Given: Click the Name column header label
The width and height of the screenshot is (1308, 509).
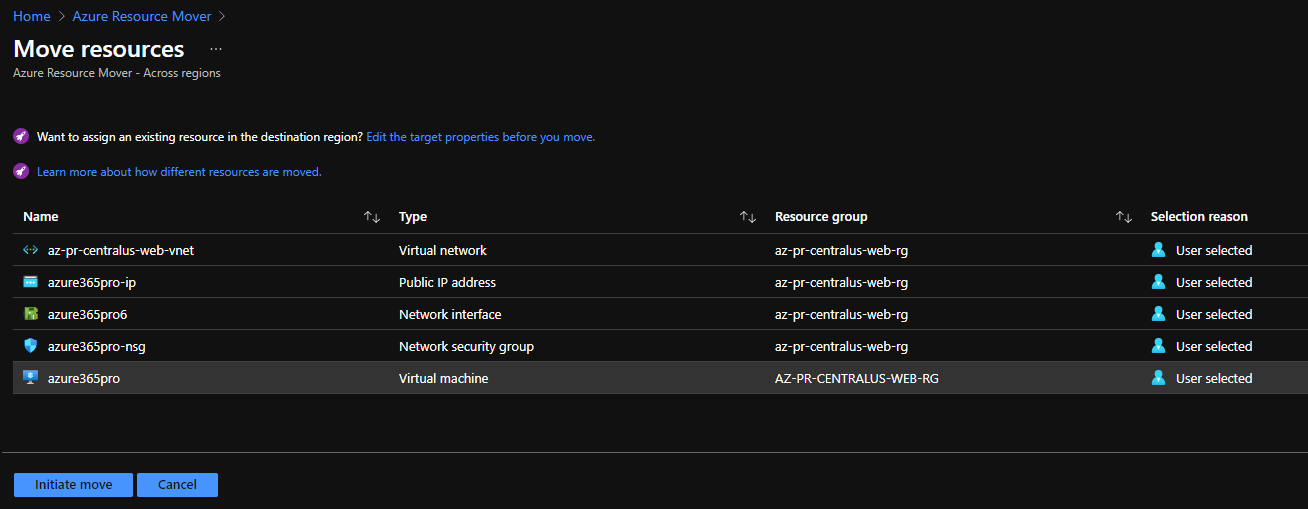Looking at the screenshot, I should (x=41, y=216).
